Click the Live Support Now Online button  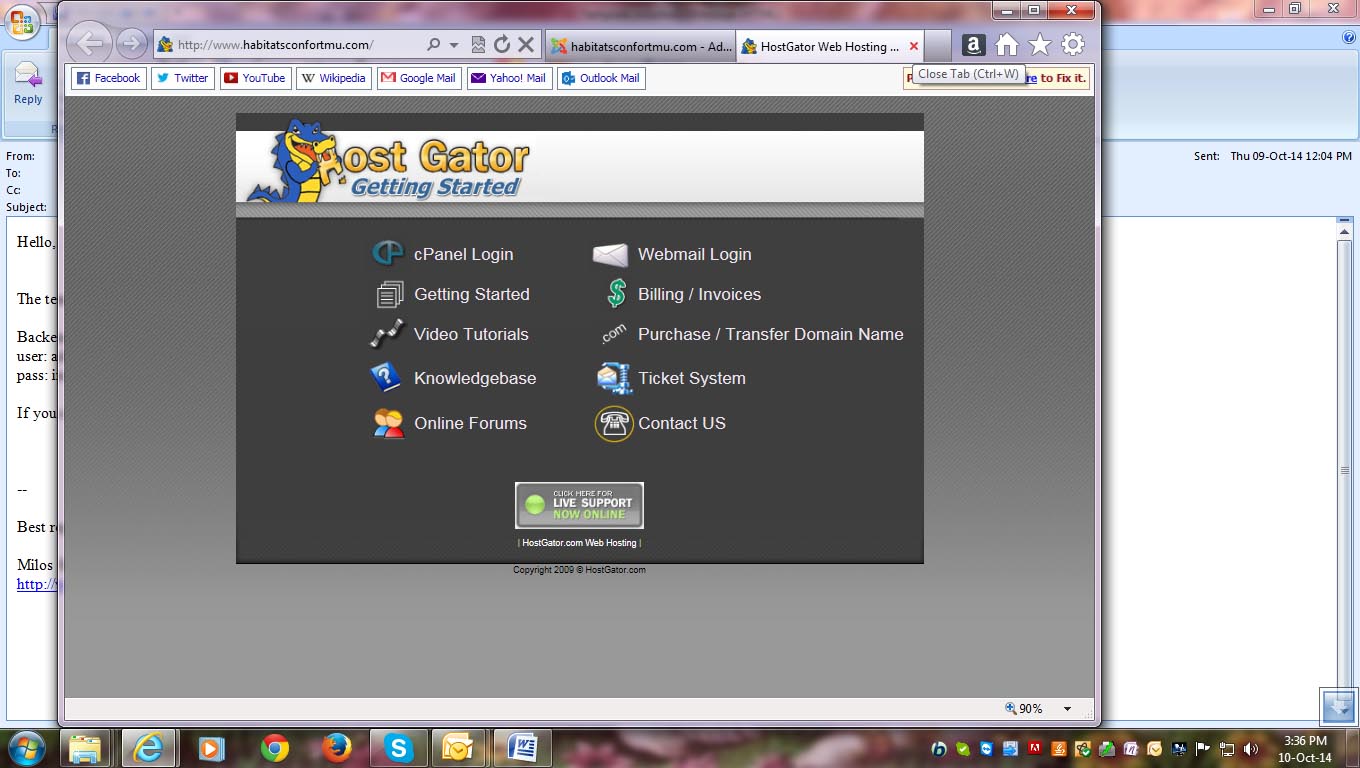click(x=579, y=505)
